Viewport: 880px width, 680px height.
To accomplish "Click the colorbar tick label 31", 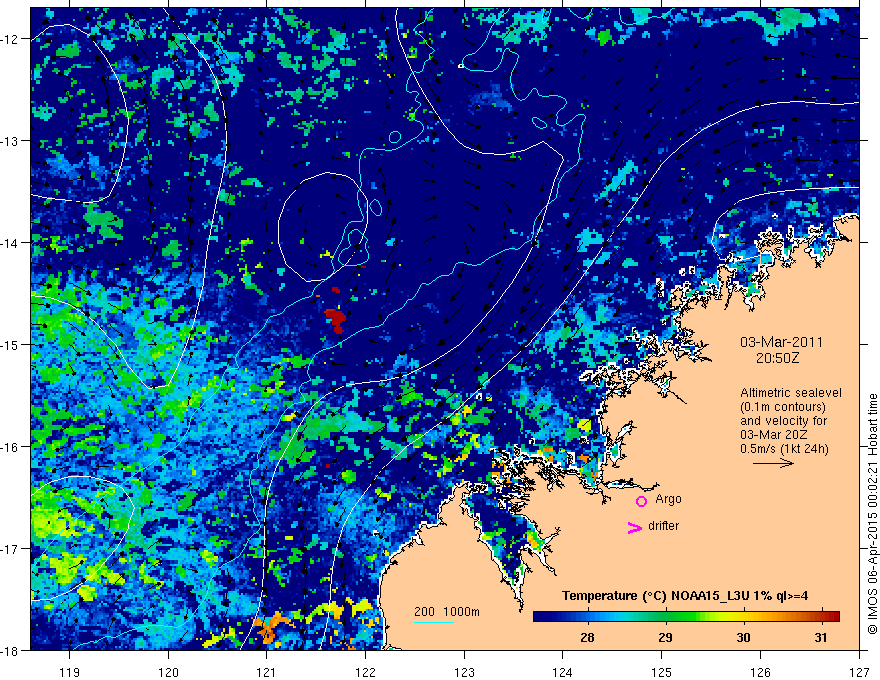I will (x=821, y=637).
